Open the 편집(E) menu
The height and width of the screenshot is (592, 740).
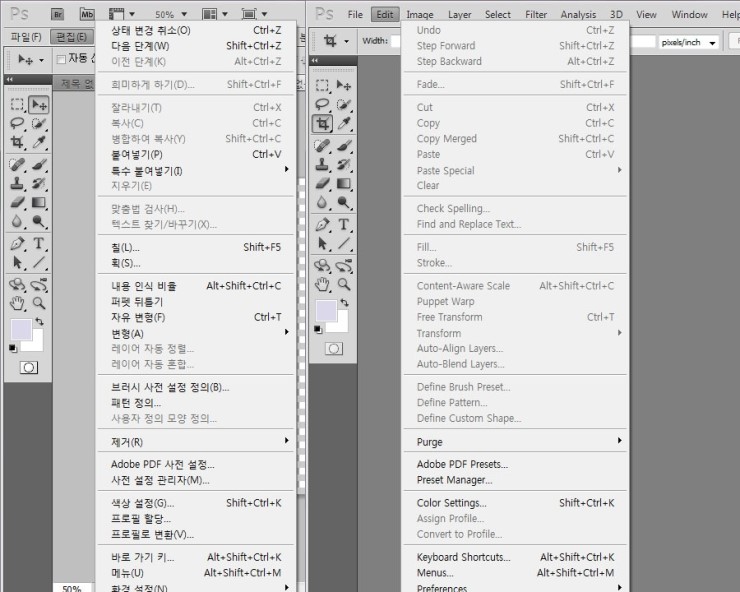(x=71, y=37)
